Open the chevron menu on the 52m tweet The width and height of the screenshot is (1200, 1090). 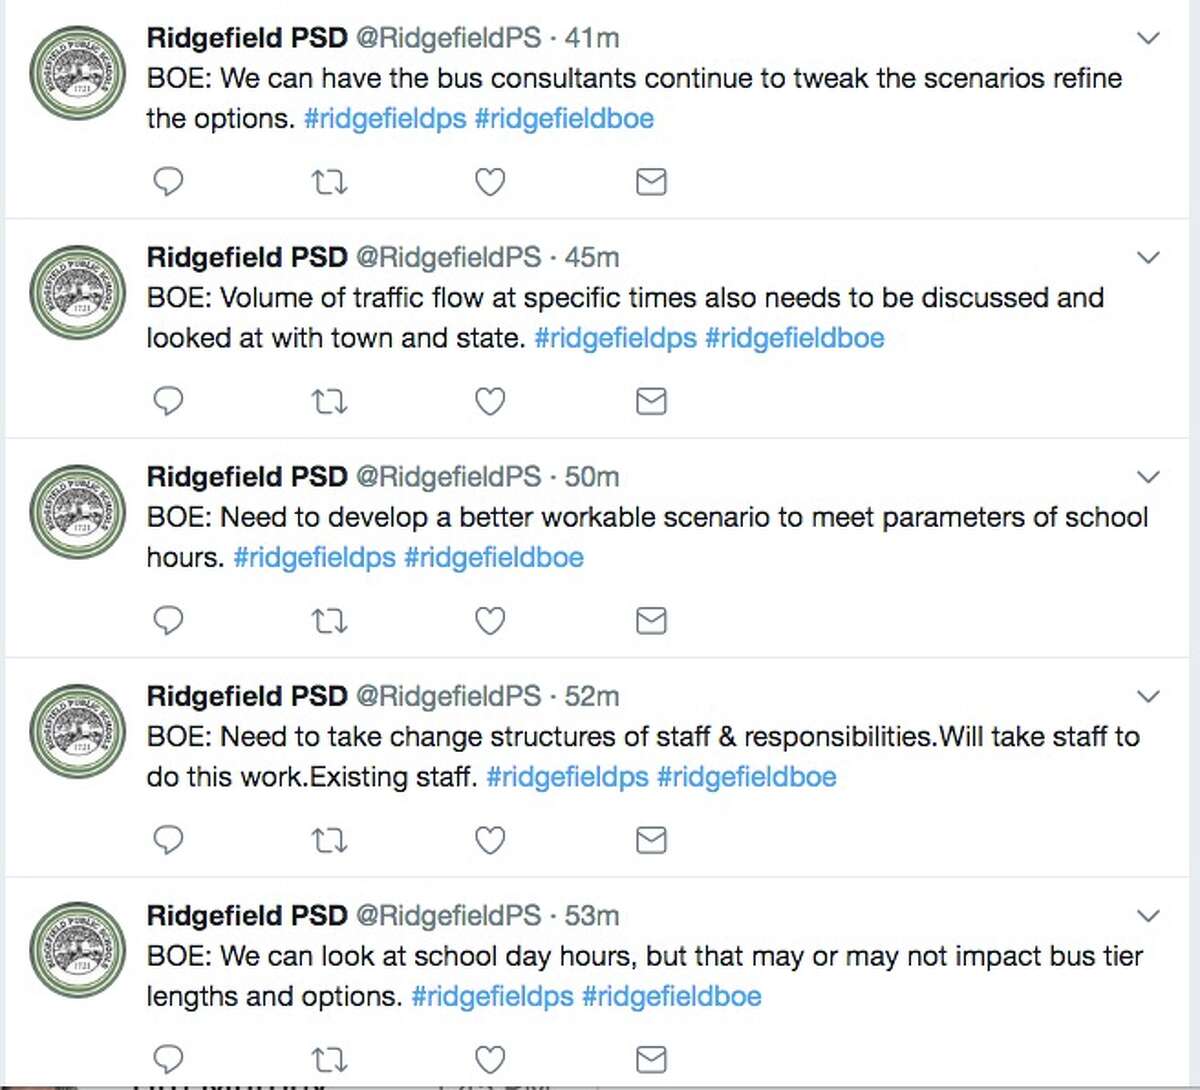[x=1149, y=697]
